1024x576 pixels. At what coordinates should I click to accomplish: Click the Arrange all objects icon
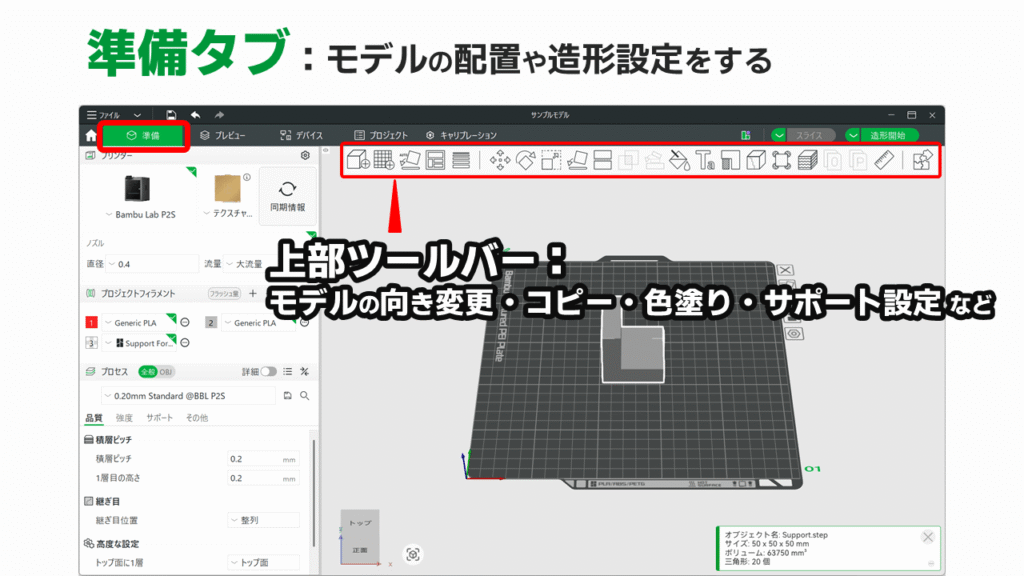click(x=436, y=160)
